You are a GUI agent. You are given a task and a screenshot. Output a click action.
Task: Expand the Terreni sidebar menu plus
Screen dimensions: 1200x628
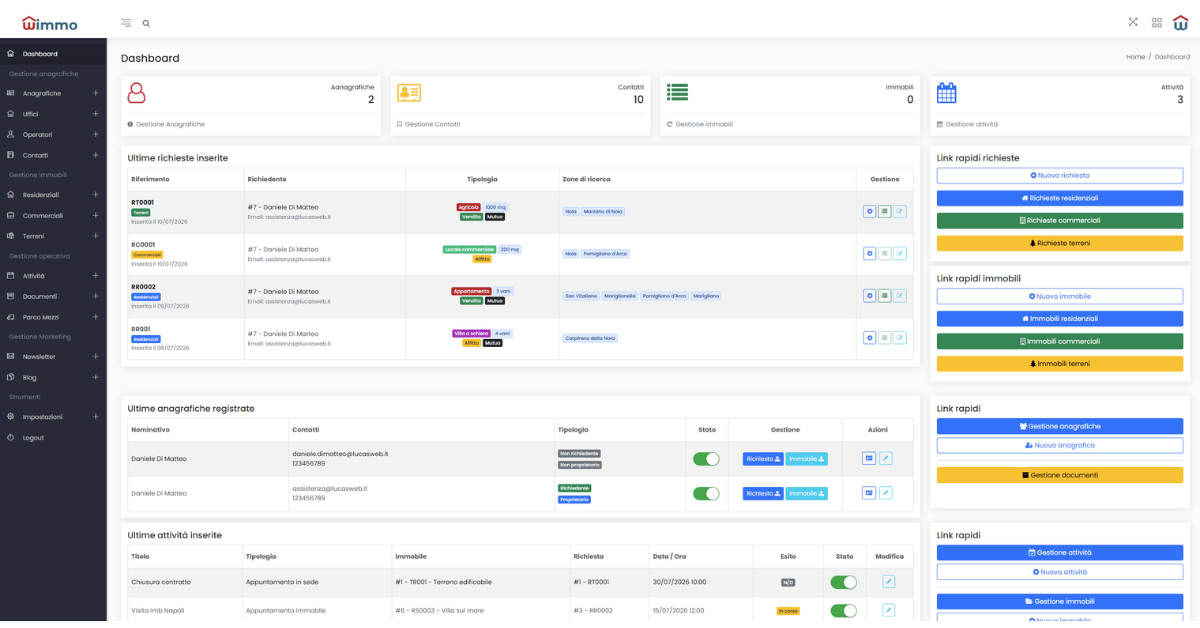95,236
